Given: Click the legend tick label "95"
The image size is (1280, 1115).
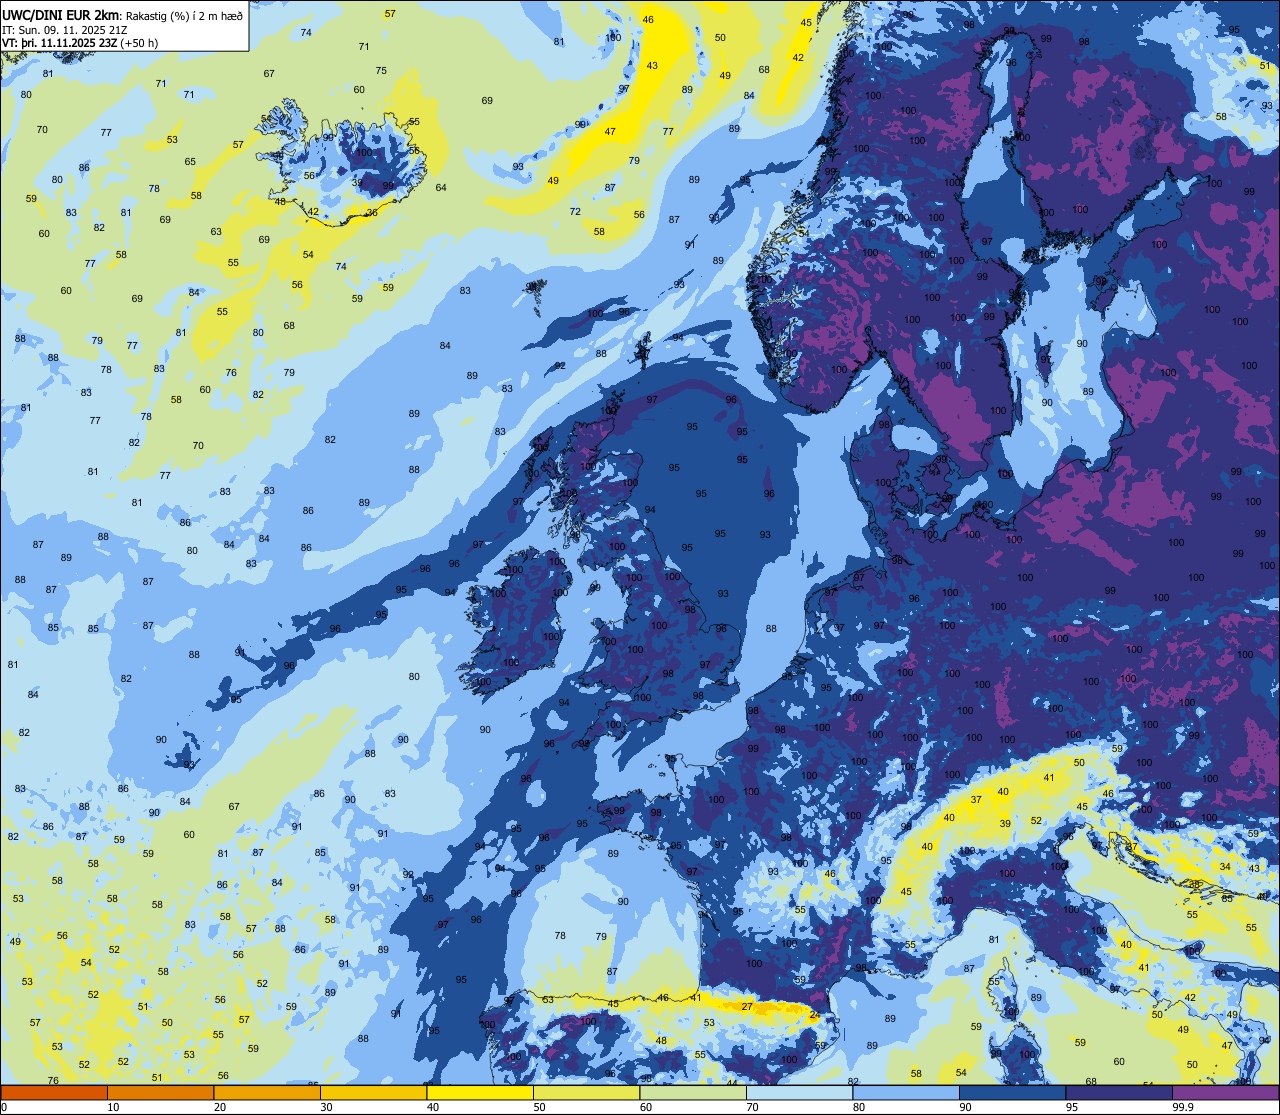Looking at the screenshot, I should point(1072,1107).
